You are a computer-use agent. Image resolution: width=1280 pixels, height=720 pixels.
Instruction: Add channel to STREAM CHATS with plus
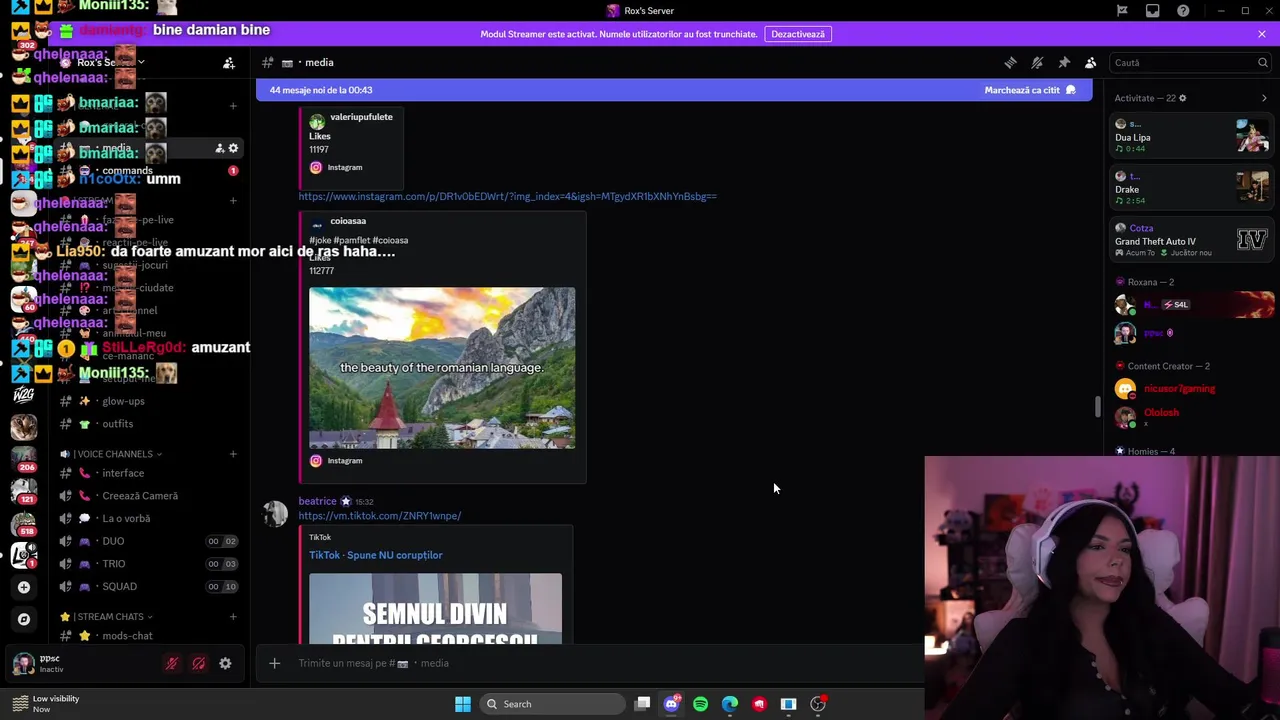[x=233, y=617]
